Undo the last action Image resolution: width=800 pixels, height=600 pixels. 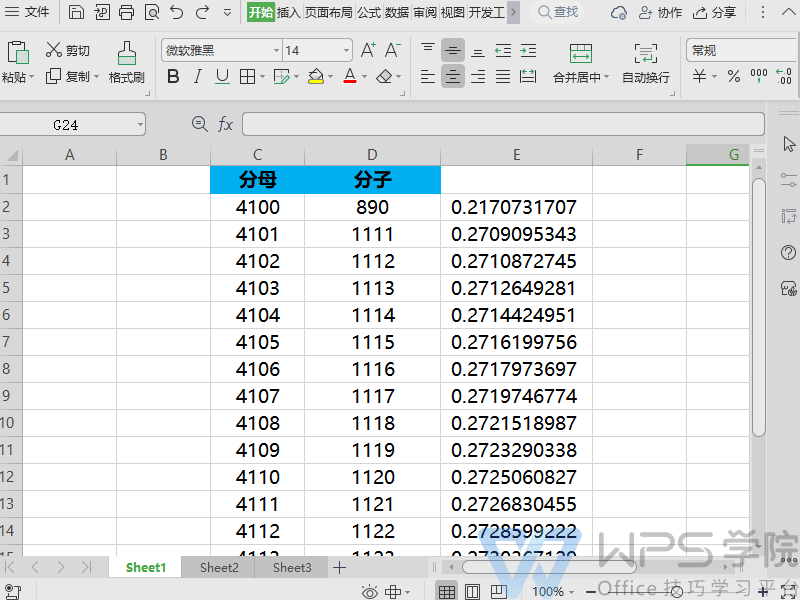click(177, 12)
